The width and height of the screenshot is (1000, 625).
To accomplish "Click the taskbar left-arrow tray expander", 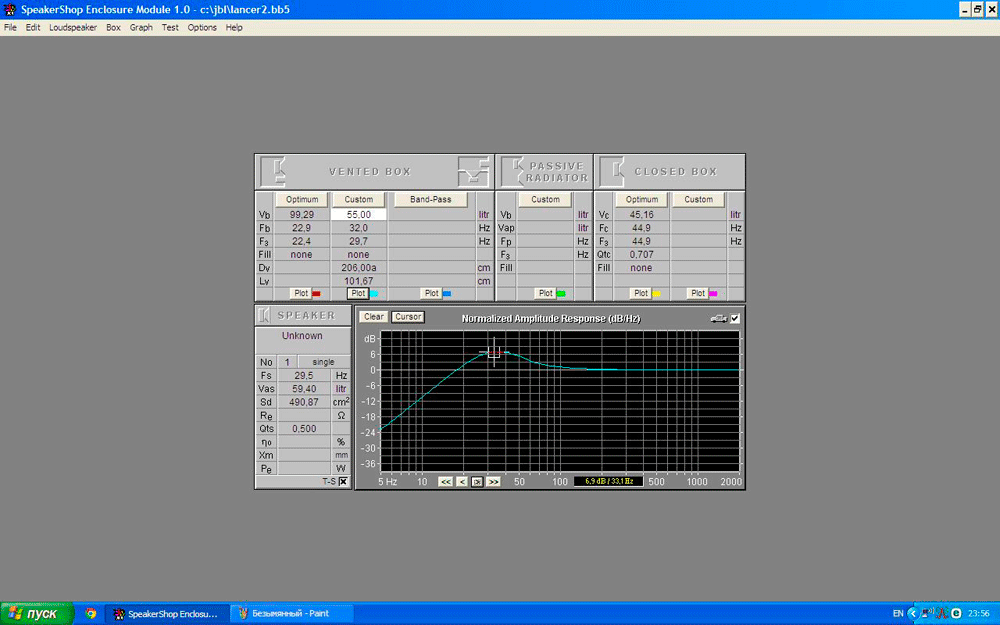I will tap(913, 614).
